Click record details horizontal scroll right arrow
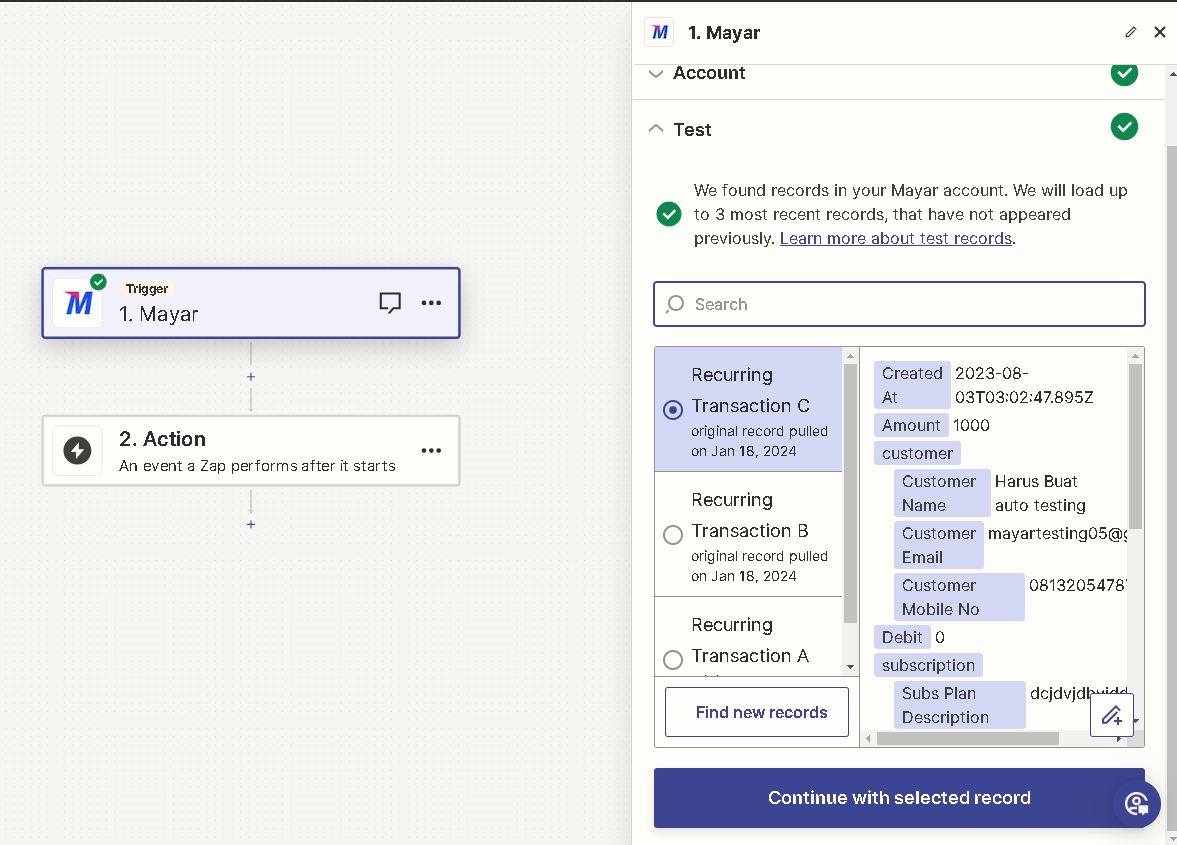 point(1118,738)
